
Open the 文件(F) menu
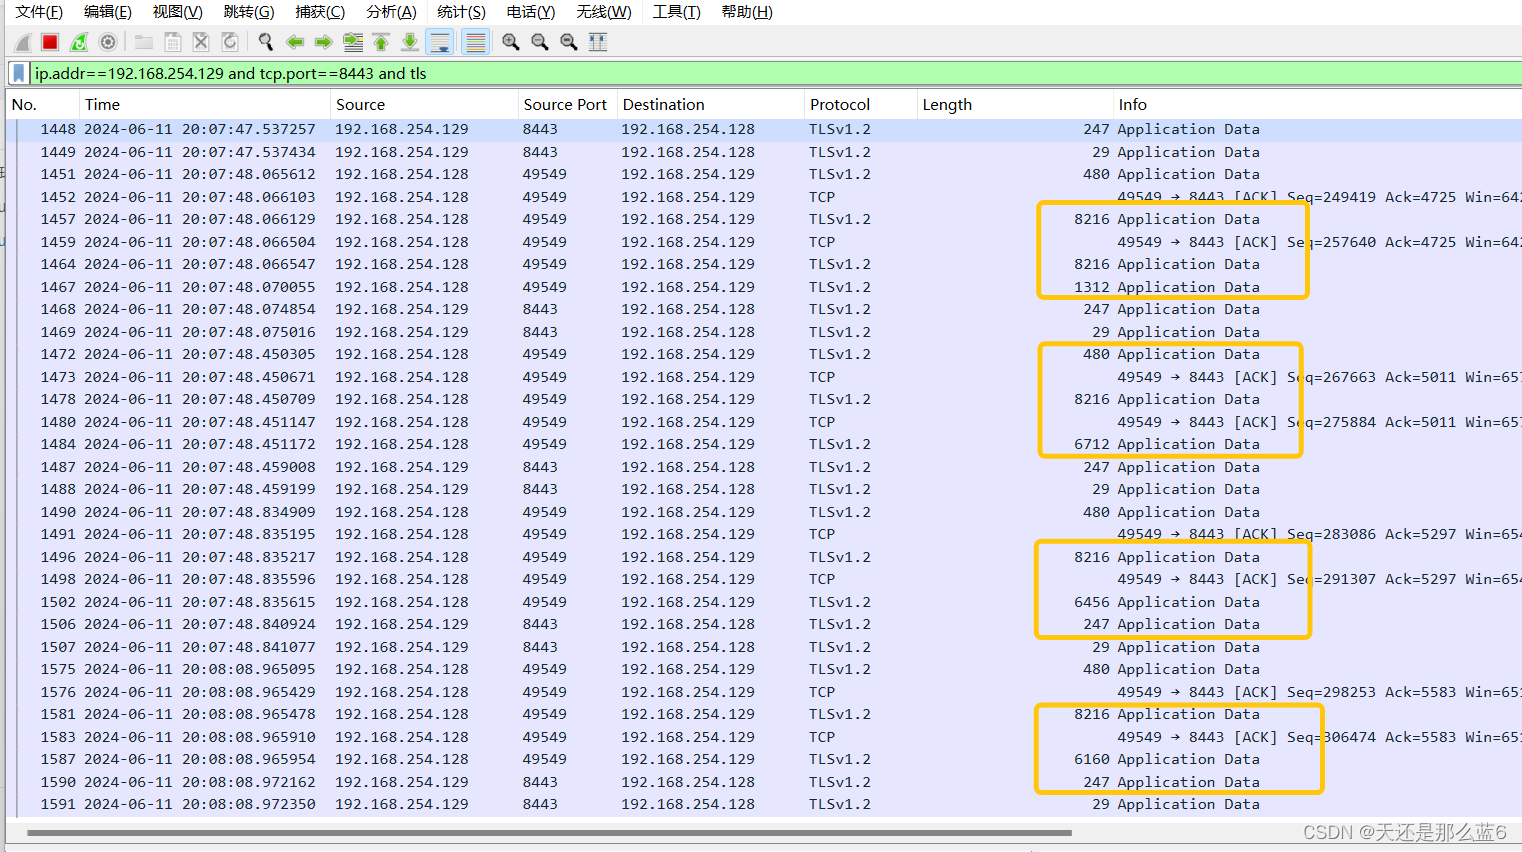click(39, 12)
